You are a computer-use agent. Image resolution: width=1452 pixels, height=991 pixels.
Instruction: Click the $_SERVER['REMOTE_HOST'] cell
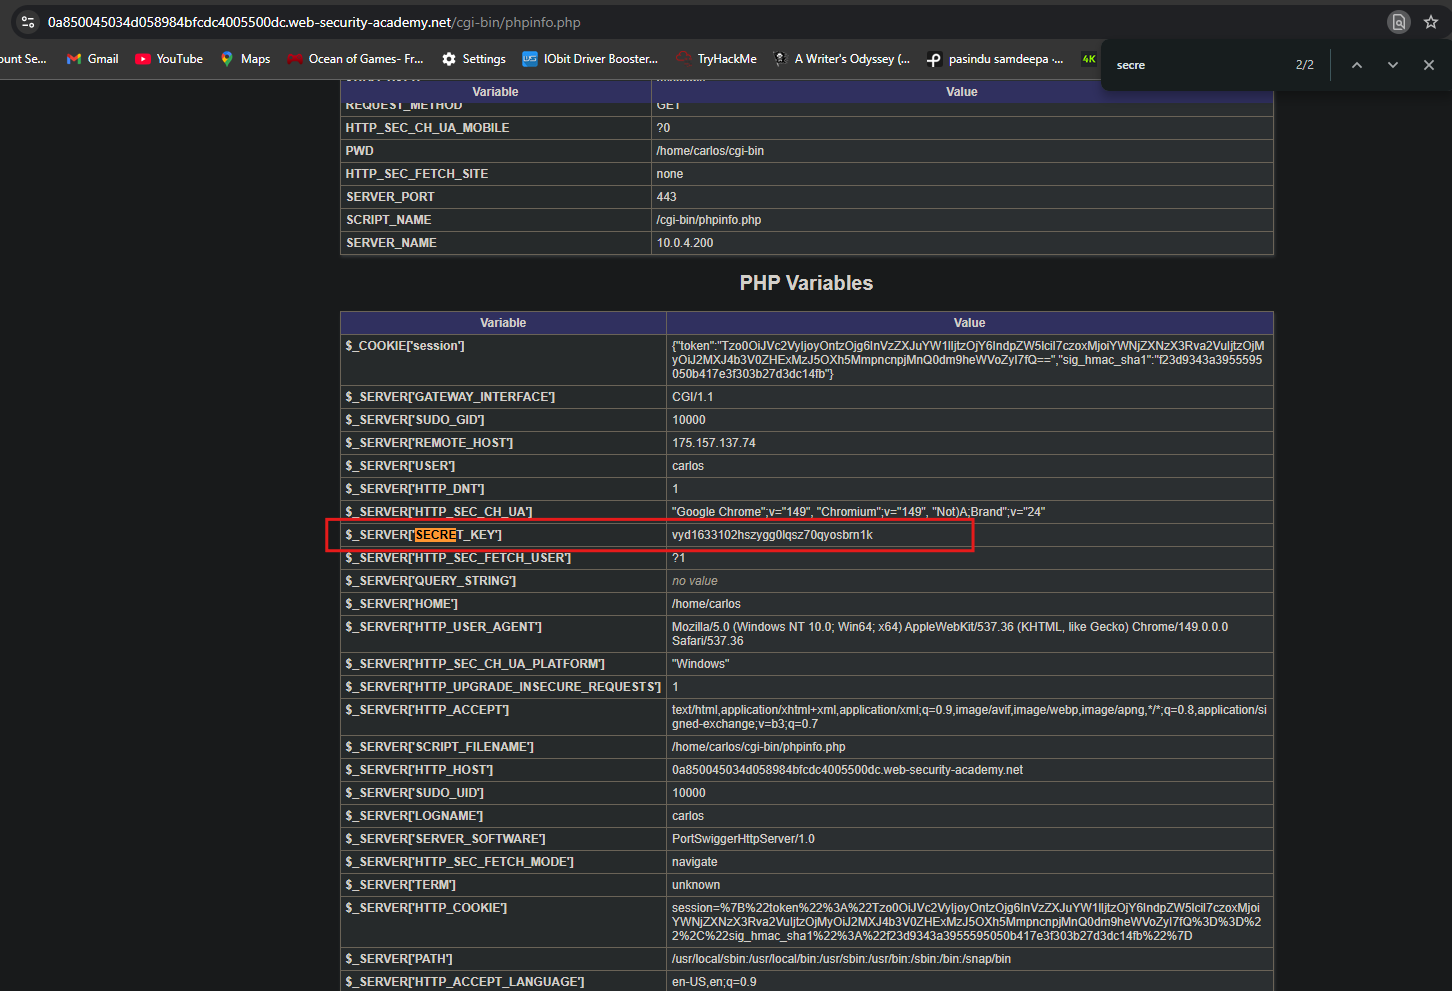pyautogui.click(x=503, y=443)
